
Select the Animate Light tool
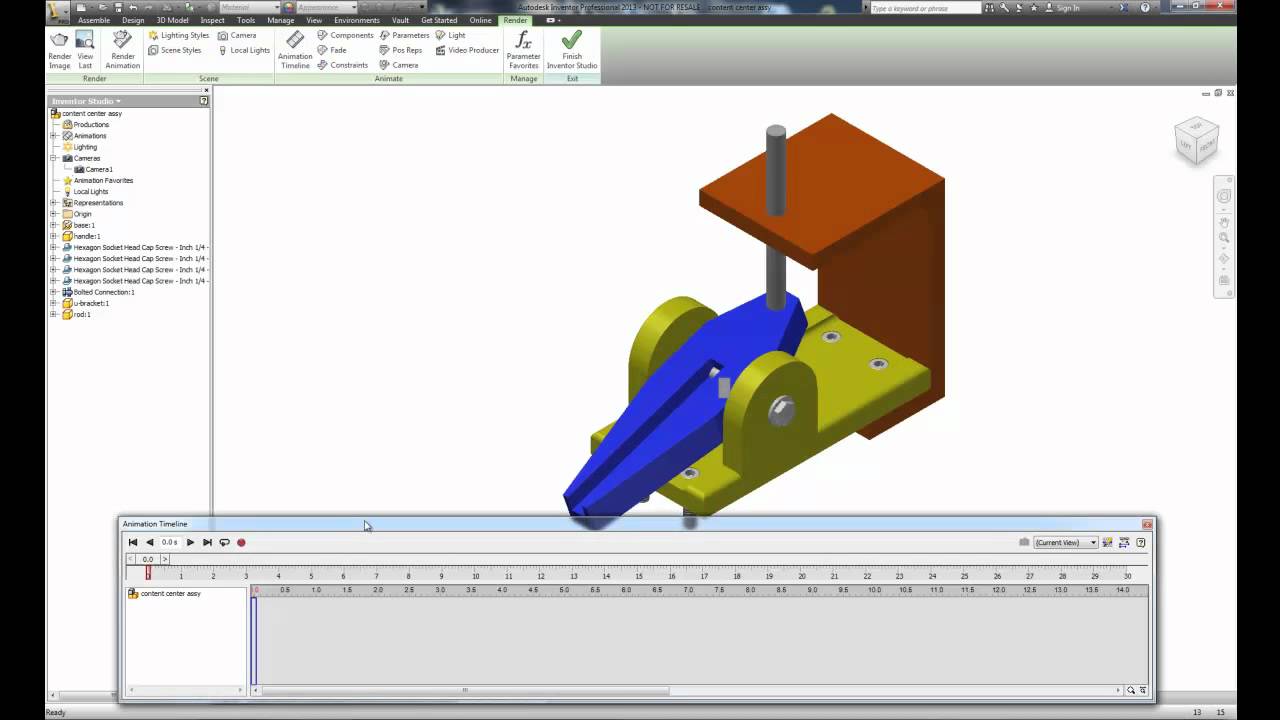click(x=450, y=35)
